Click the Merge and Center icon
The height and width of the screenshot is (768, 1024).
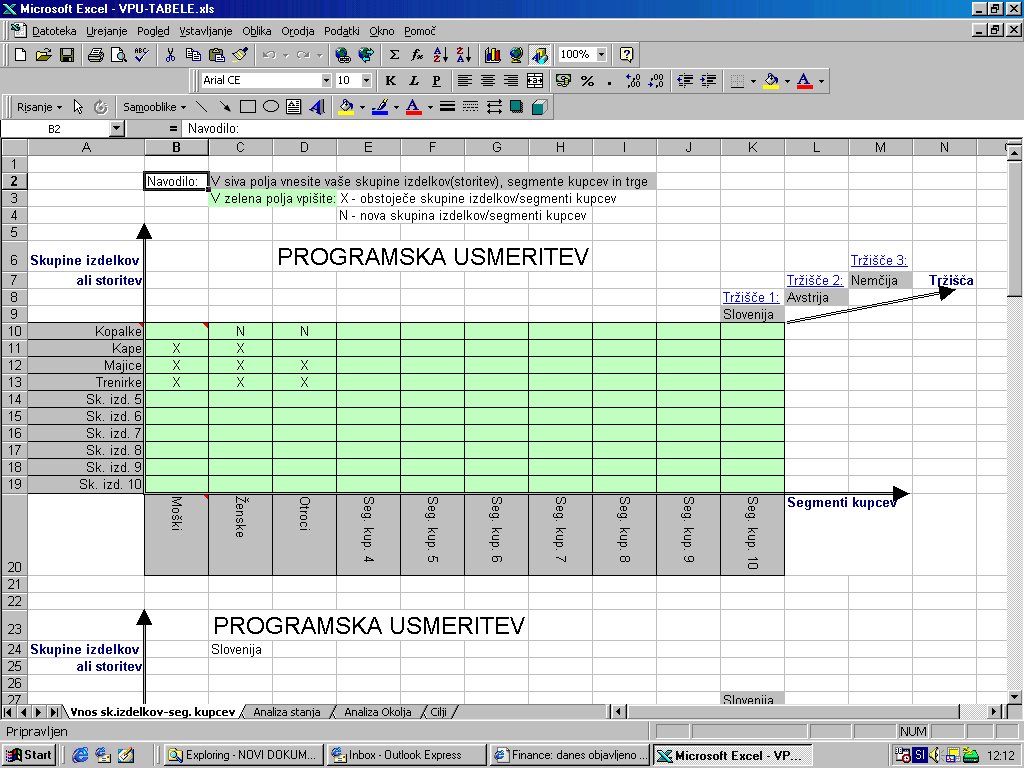coord(535,81)
